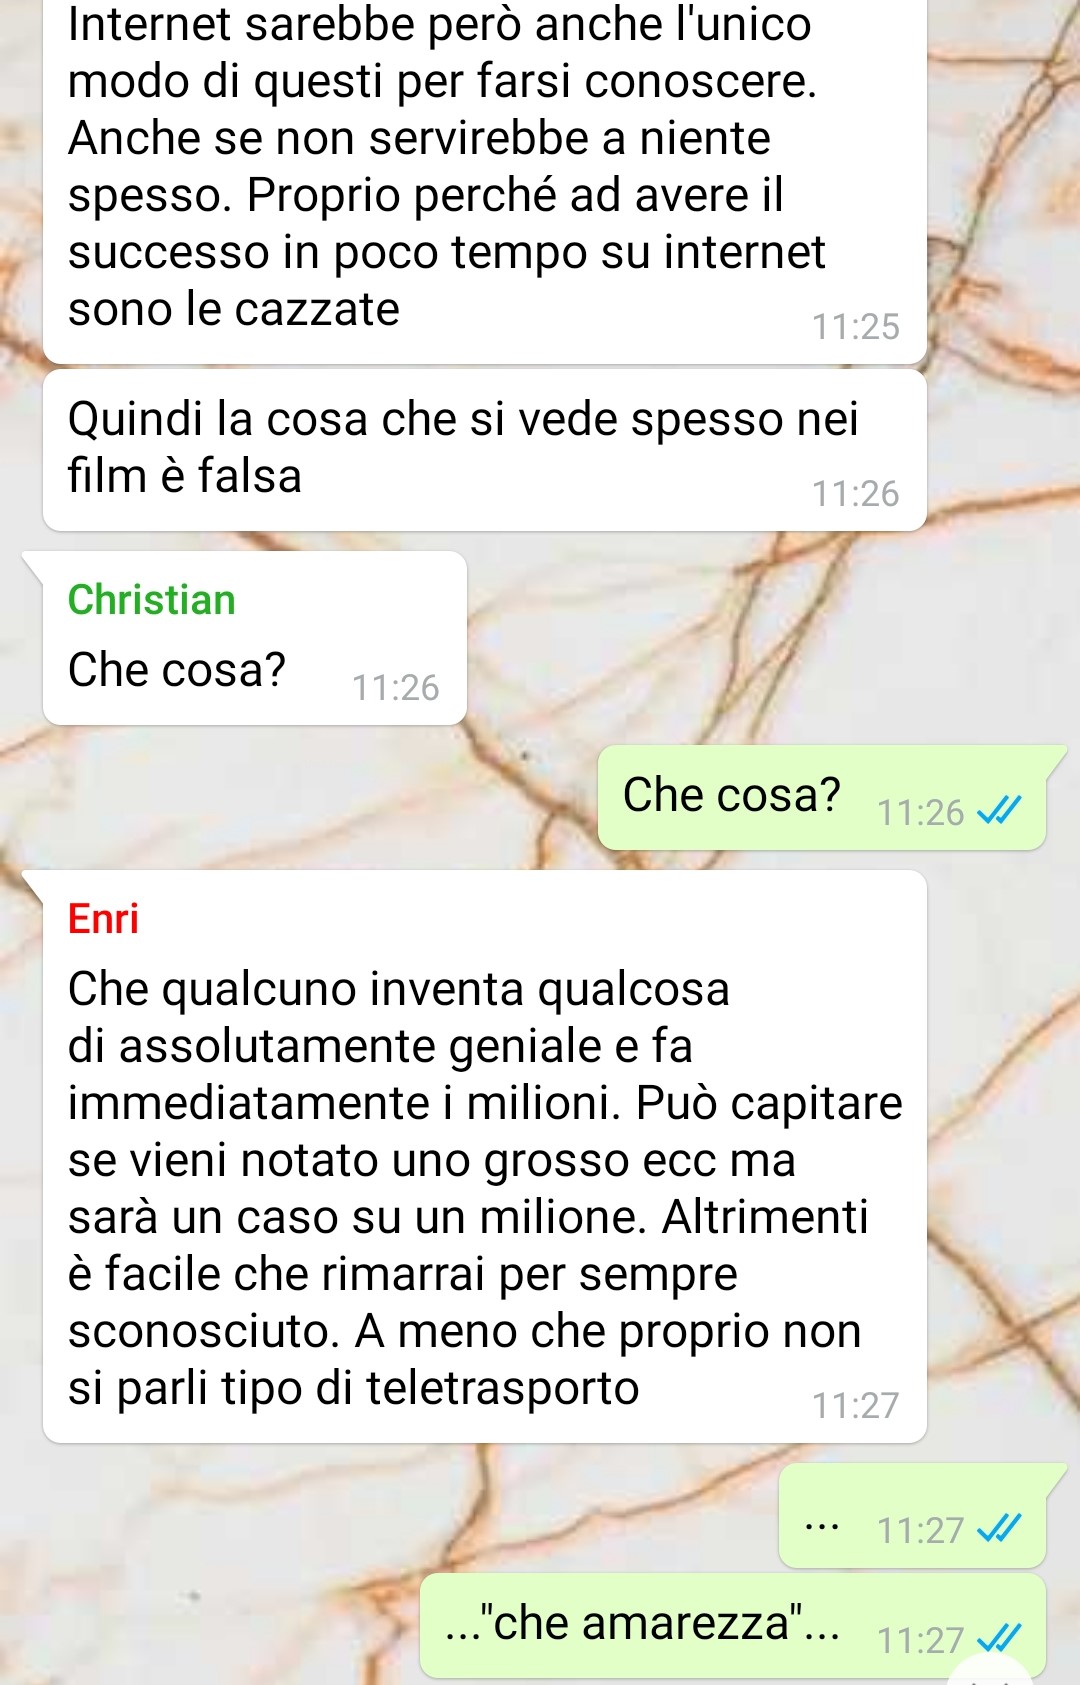This screenshot has height=1685, width=1080.
Task: Select the top message ending with 'cazzate'
Action: [x=484, y=180]
